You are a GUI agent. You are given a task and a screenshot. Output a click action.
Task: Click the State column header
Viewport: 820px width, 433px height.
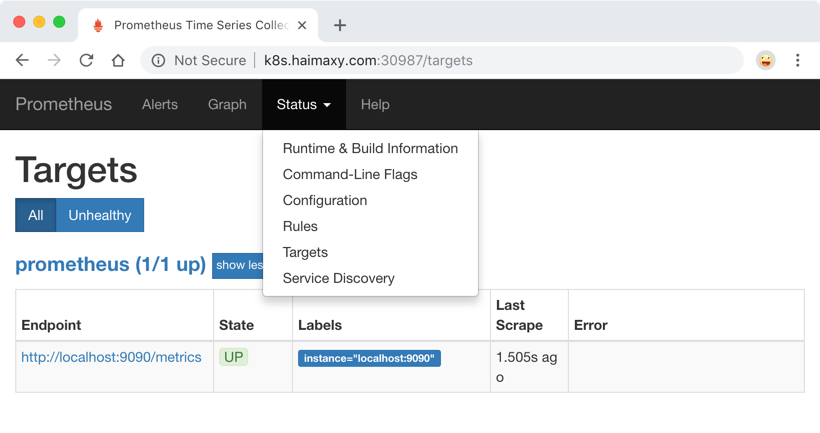[x=236, y=325]
